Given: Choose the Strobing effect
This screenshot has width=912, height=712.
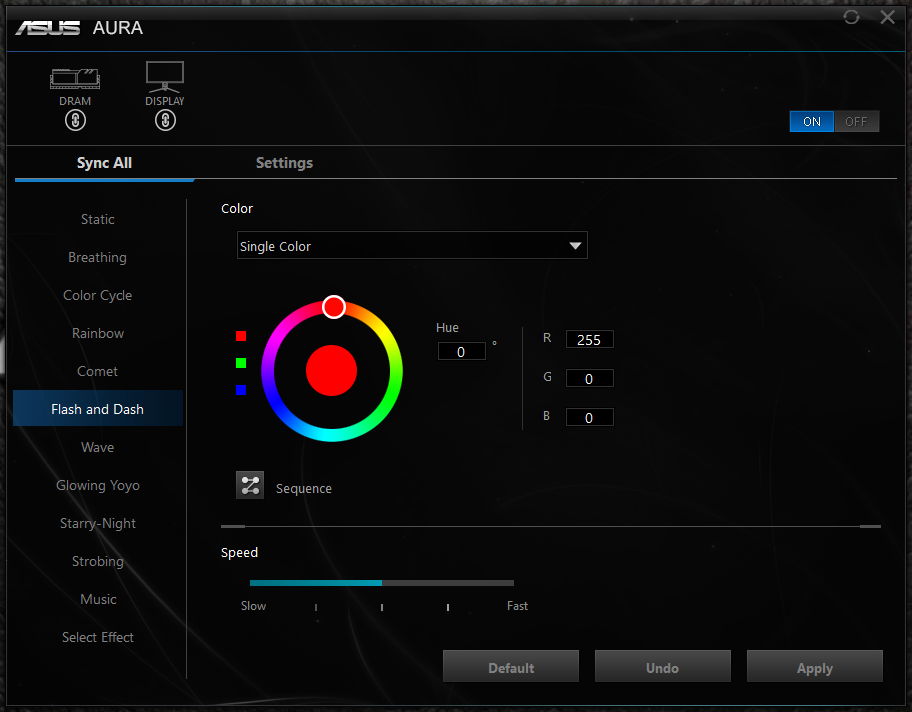Looking at the screenshot, I should pos(98,561).
